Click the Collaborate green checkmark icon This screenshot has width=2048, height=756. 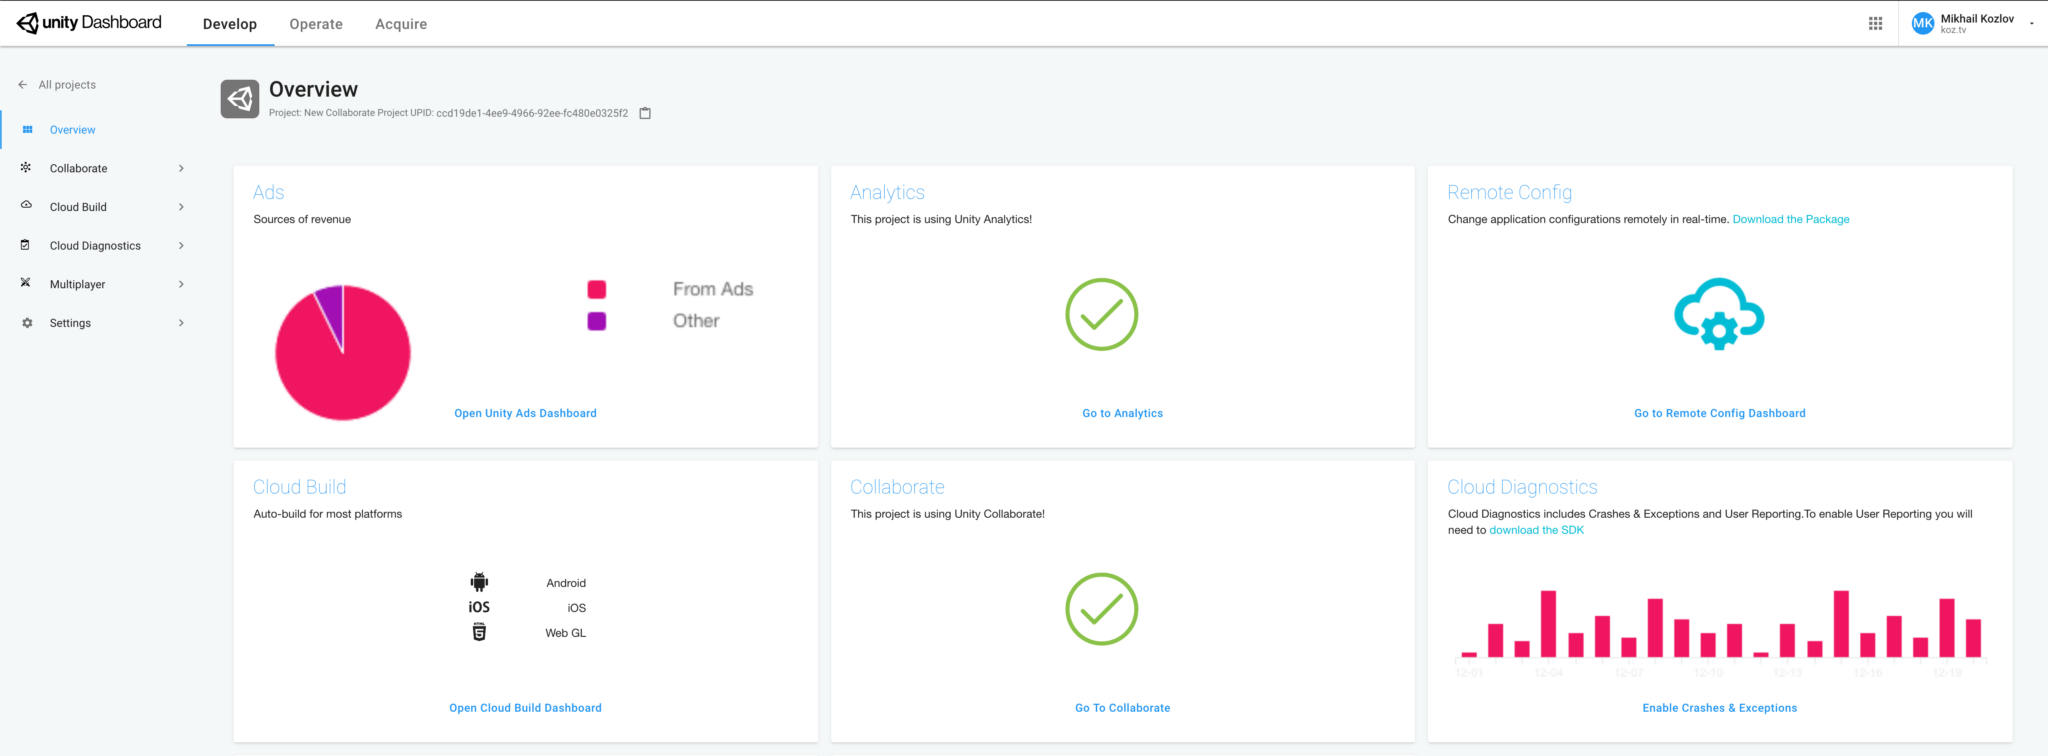1101,609
